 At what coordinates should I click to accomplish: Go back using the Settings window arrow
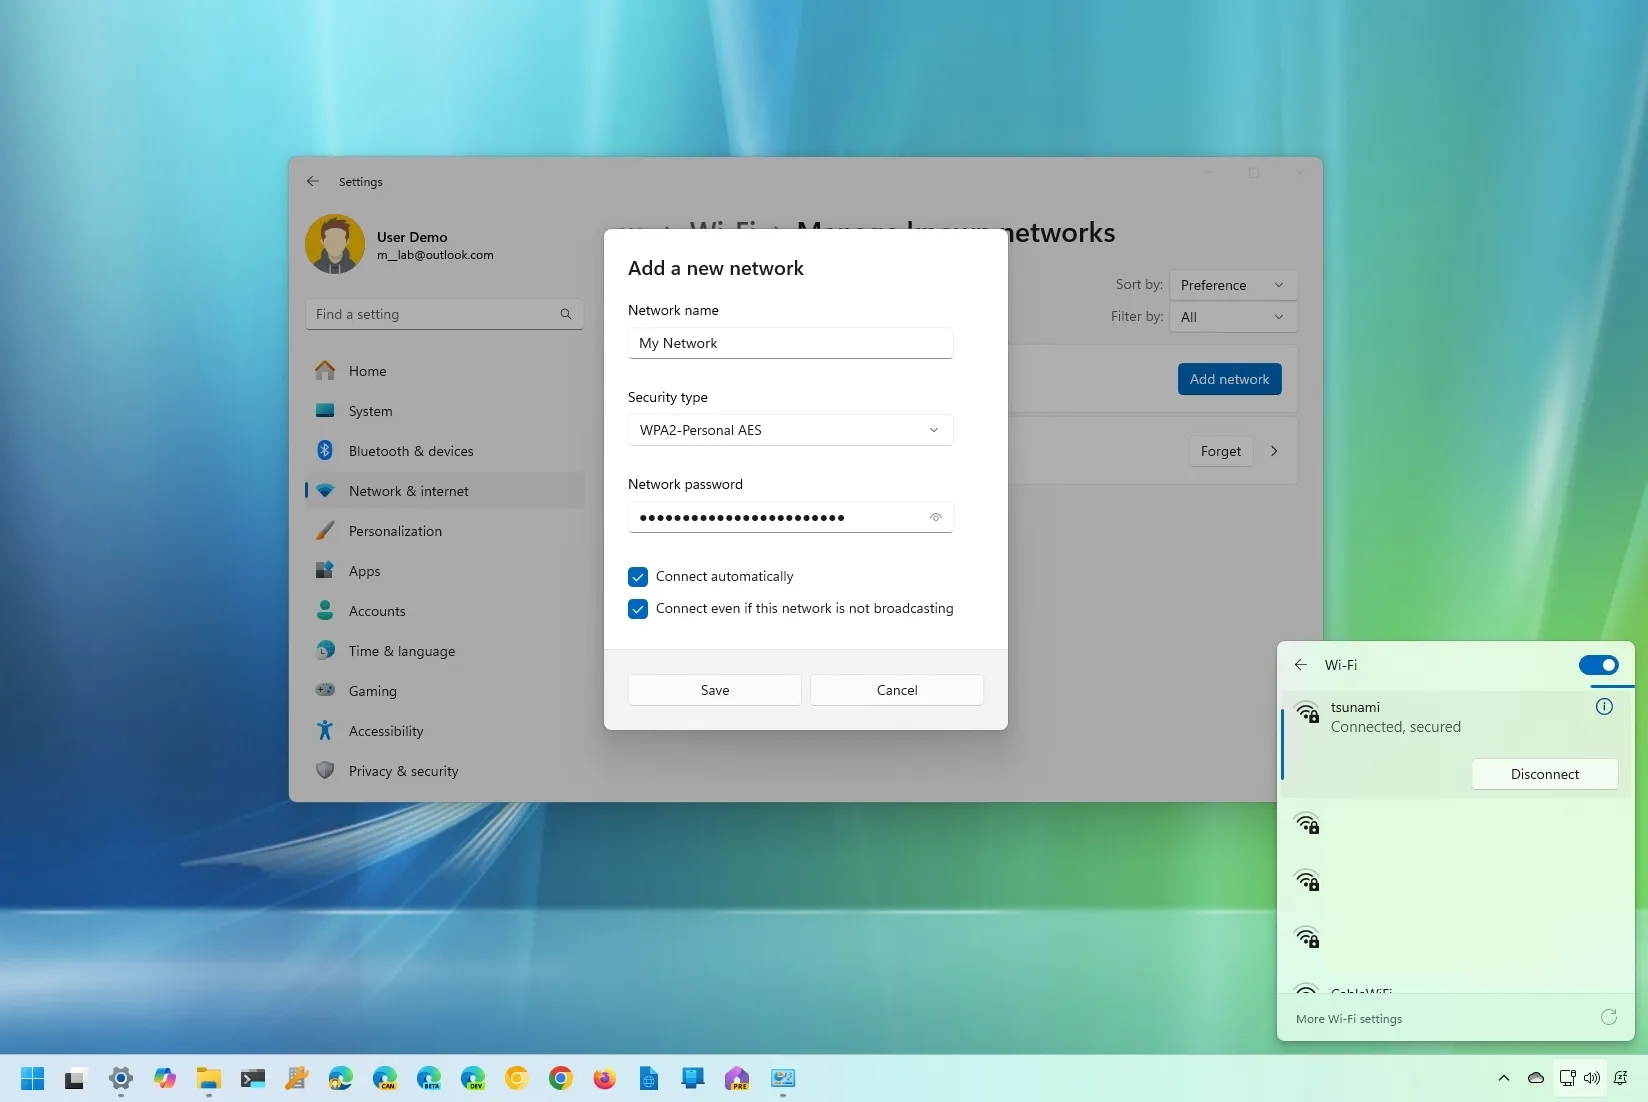tap(313, 181)
